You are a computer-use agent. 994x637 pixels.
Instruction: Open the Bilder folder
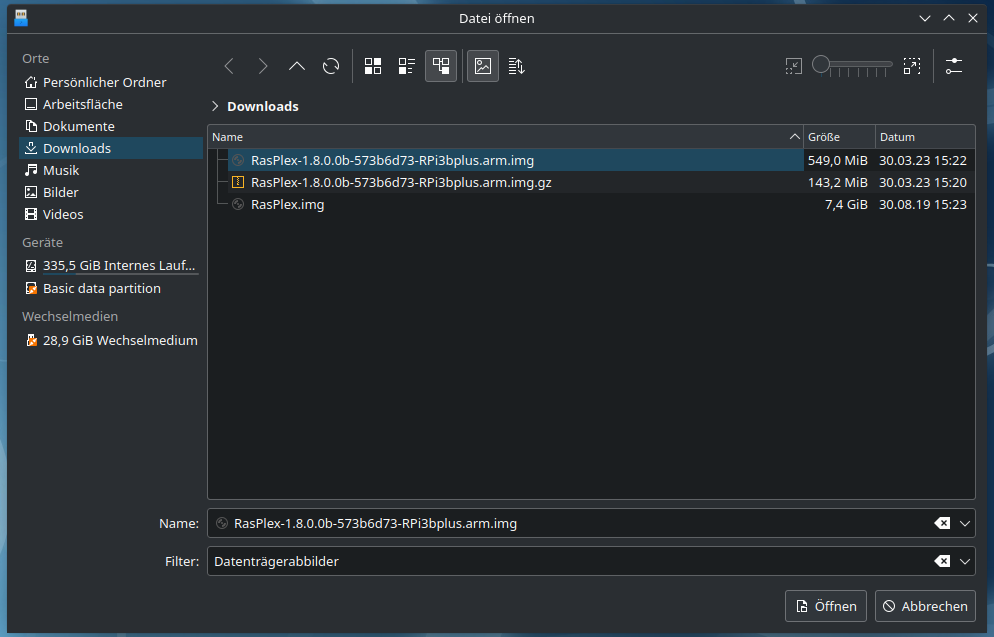(x=111, y=192)
